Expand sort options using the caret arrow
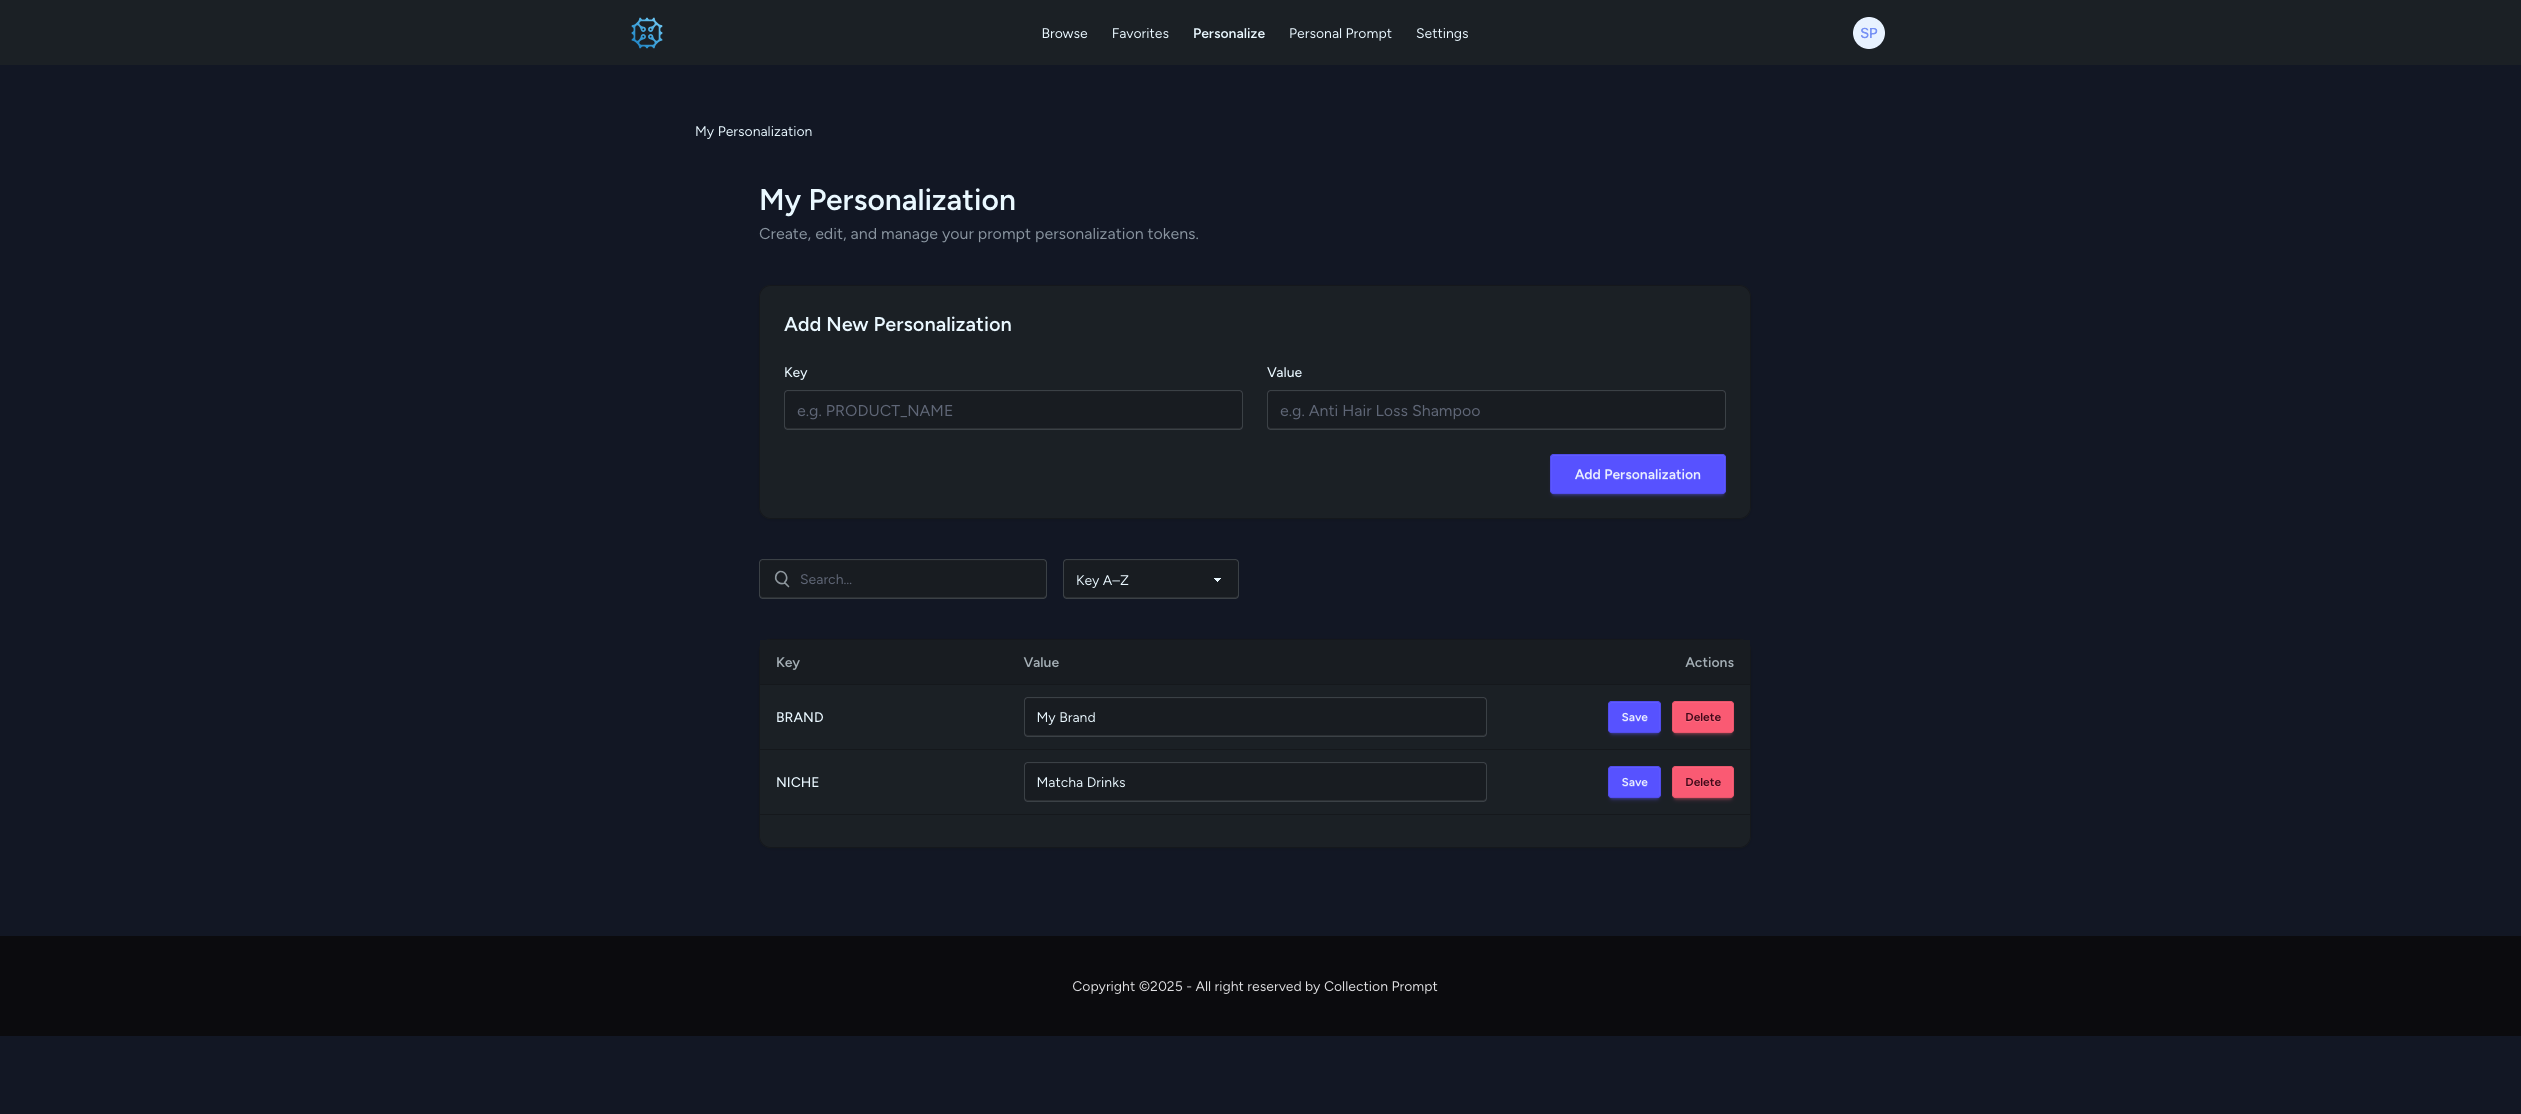Screen dimensions: 2521x1114 coord(1216,579)
